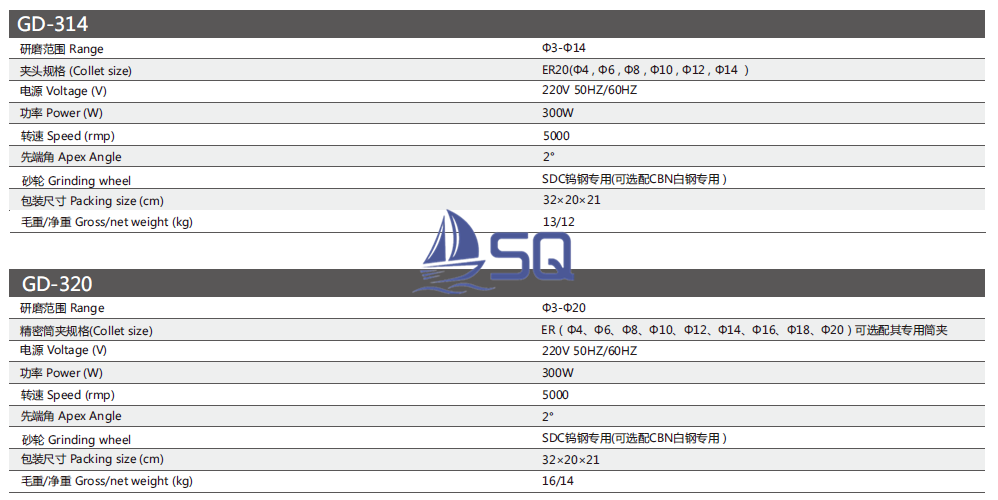Select GD-320 Grinding wheel label

pyautogui.click(x=76, y=440)
